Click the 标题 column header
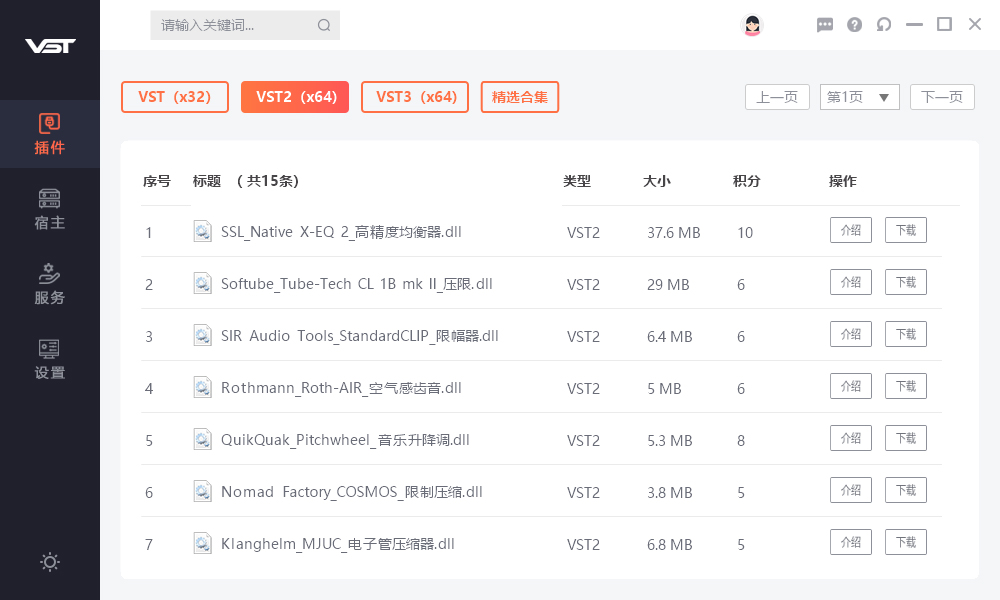This screenshot has height=600, width=1000. [x=207, y=181]
